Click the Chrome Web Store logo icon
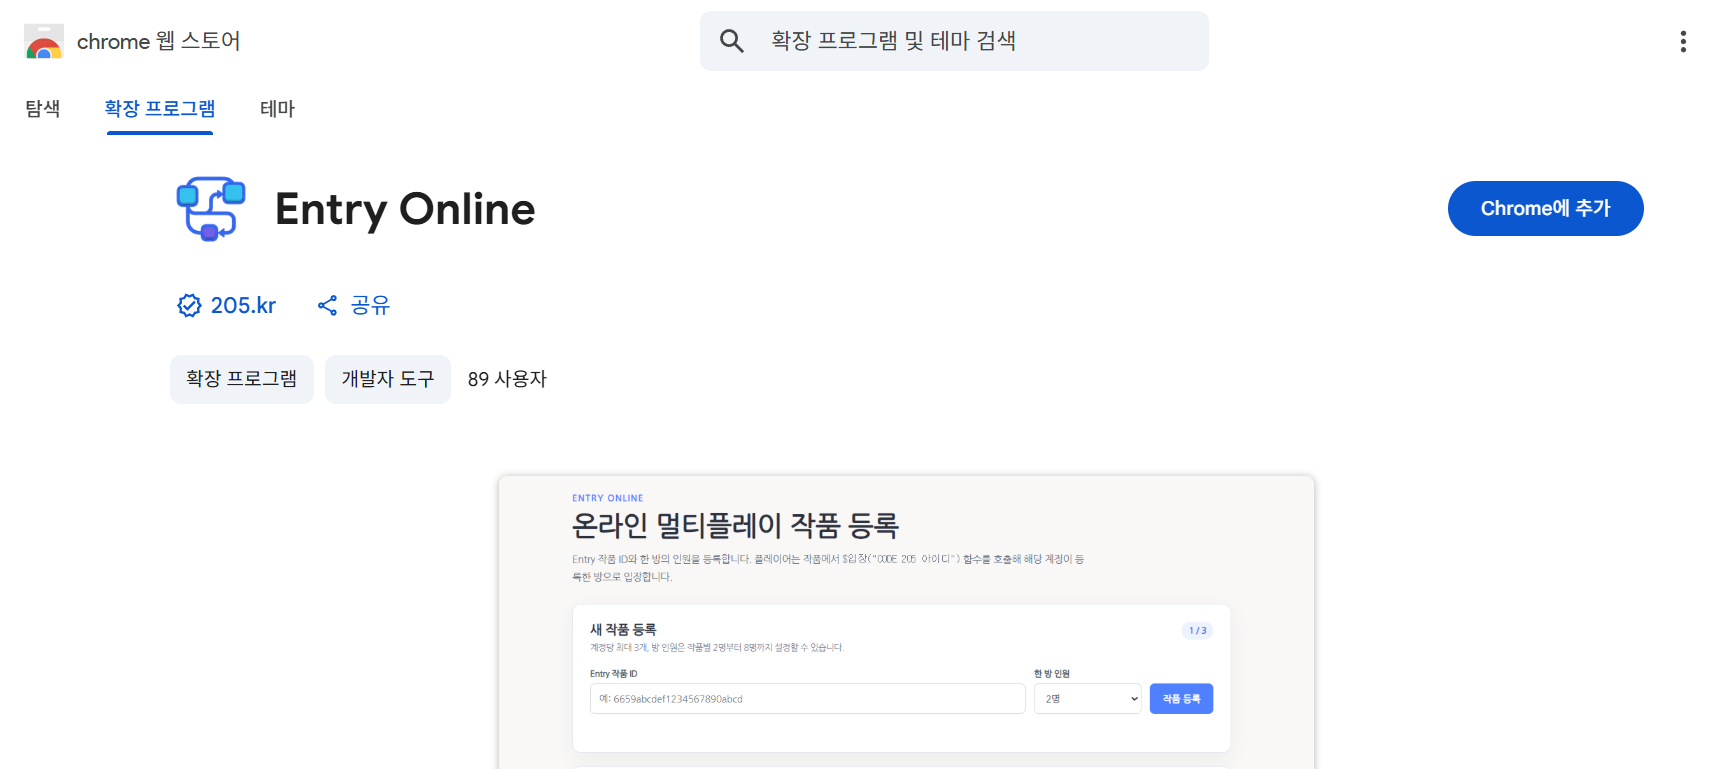Viewport: 1715px width, 769px height. (x=44, y=41)
